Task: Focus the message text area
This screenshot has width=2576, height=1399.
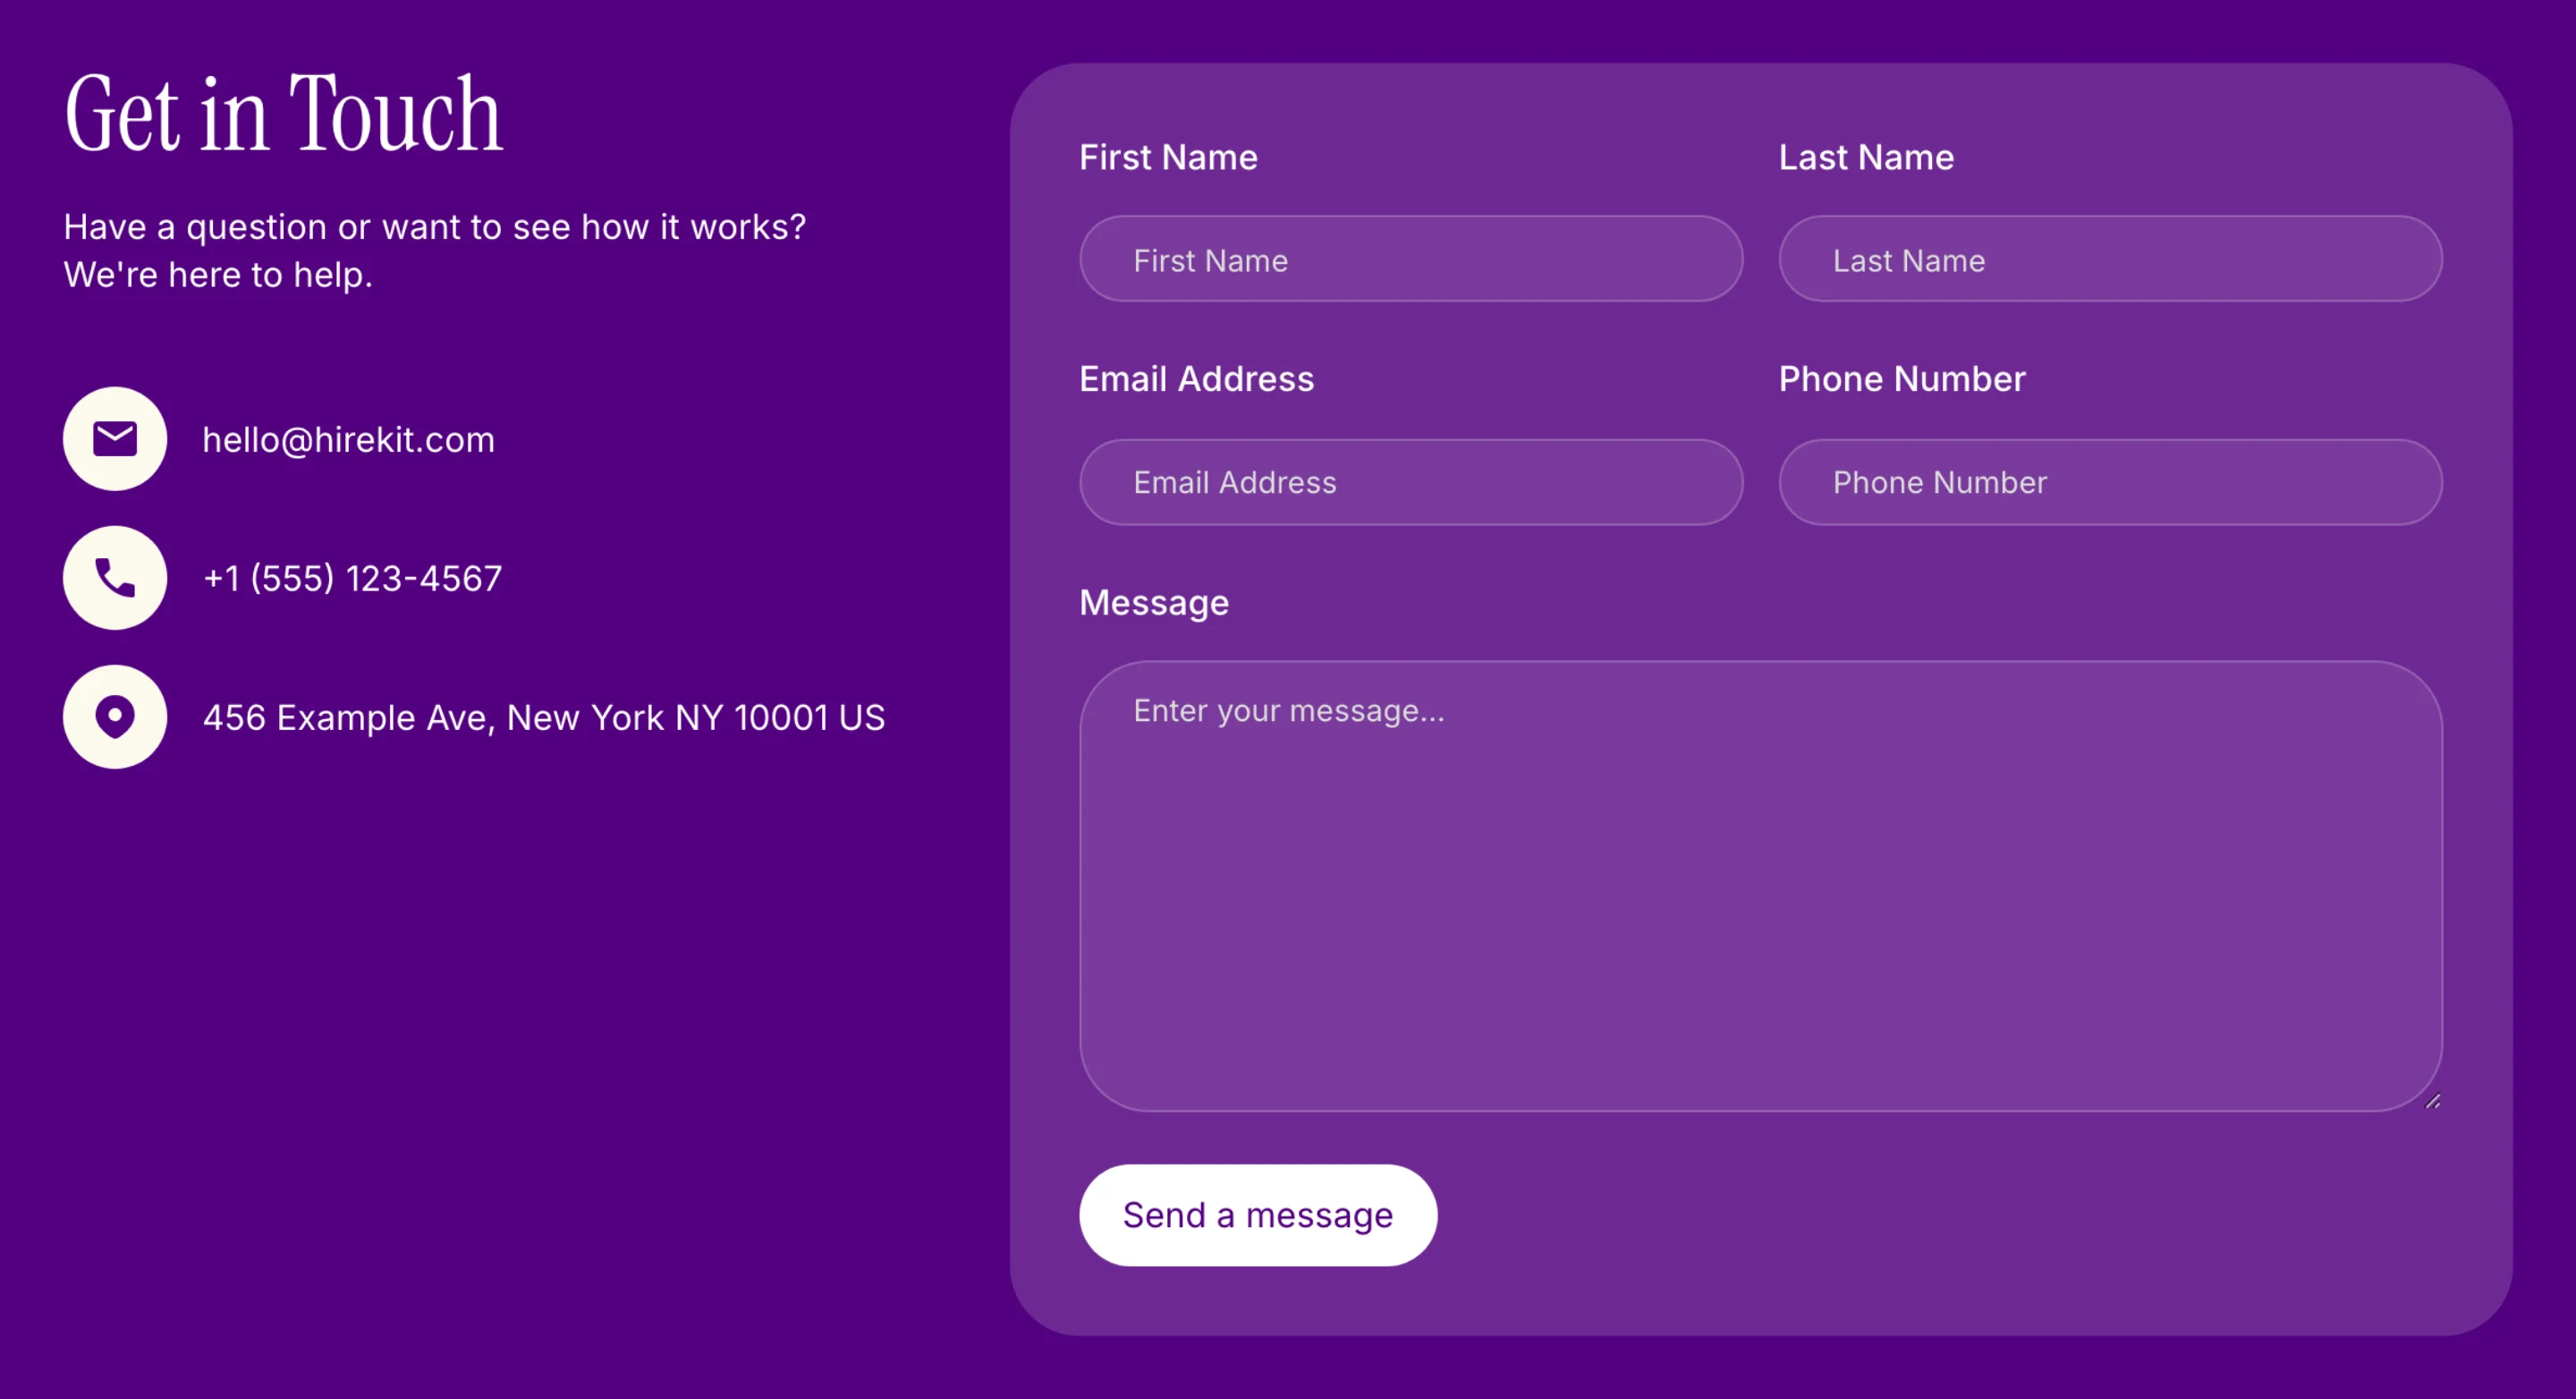Action: coord(1761,886)
